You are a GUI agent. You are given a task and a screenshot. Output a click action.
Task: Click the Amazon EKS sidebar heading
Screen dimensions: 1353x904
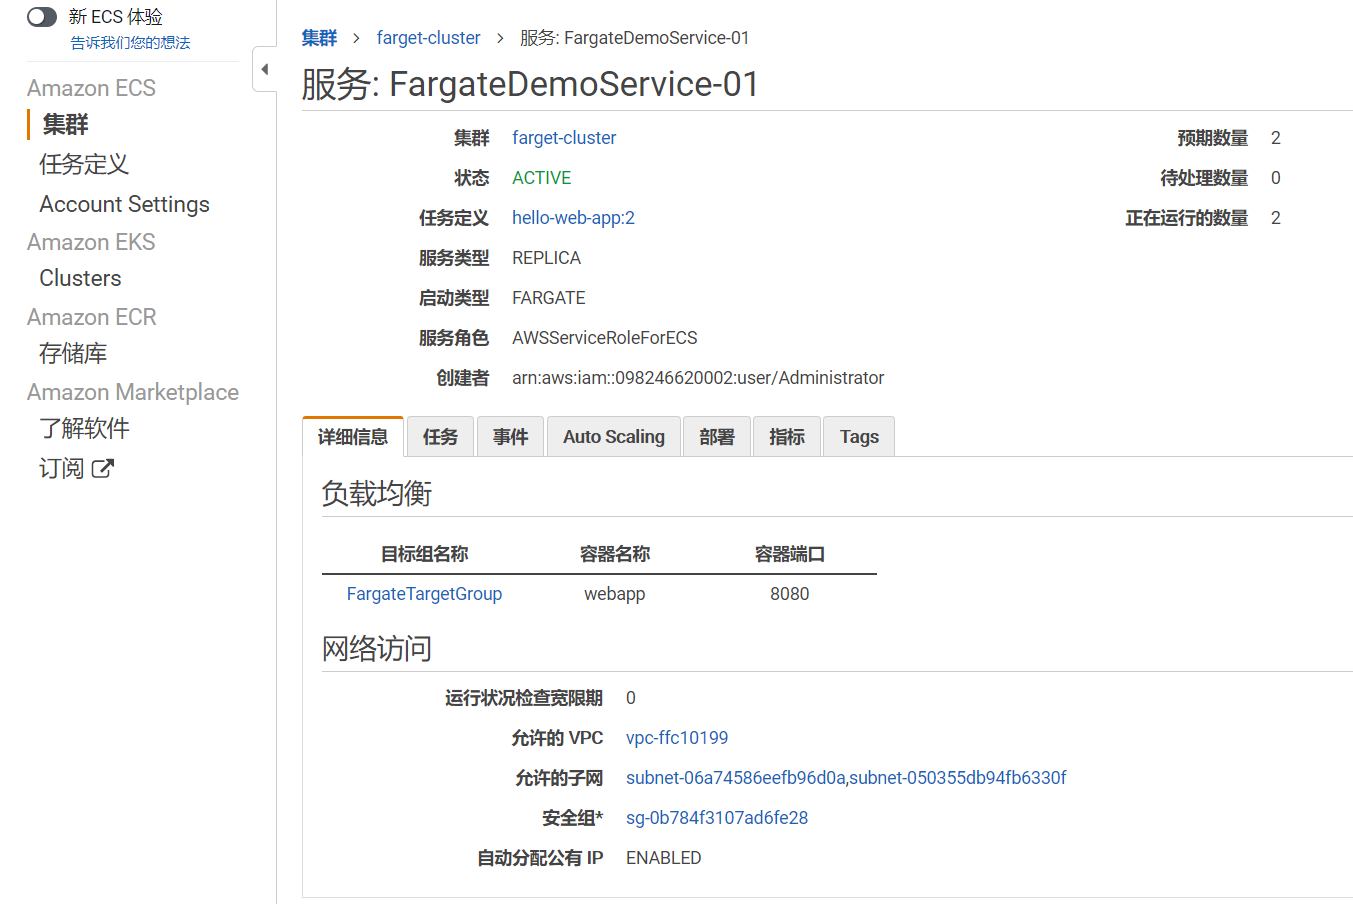click(x=91, y=242)
